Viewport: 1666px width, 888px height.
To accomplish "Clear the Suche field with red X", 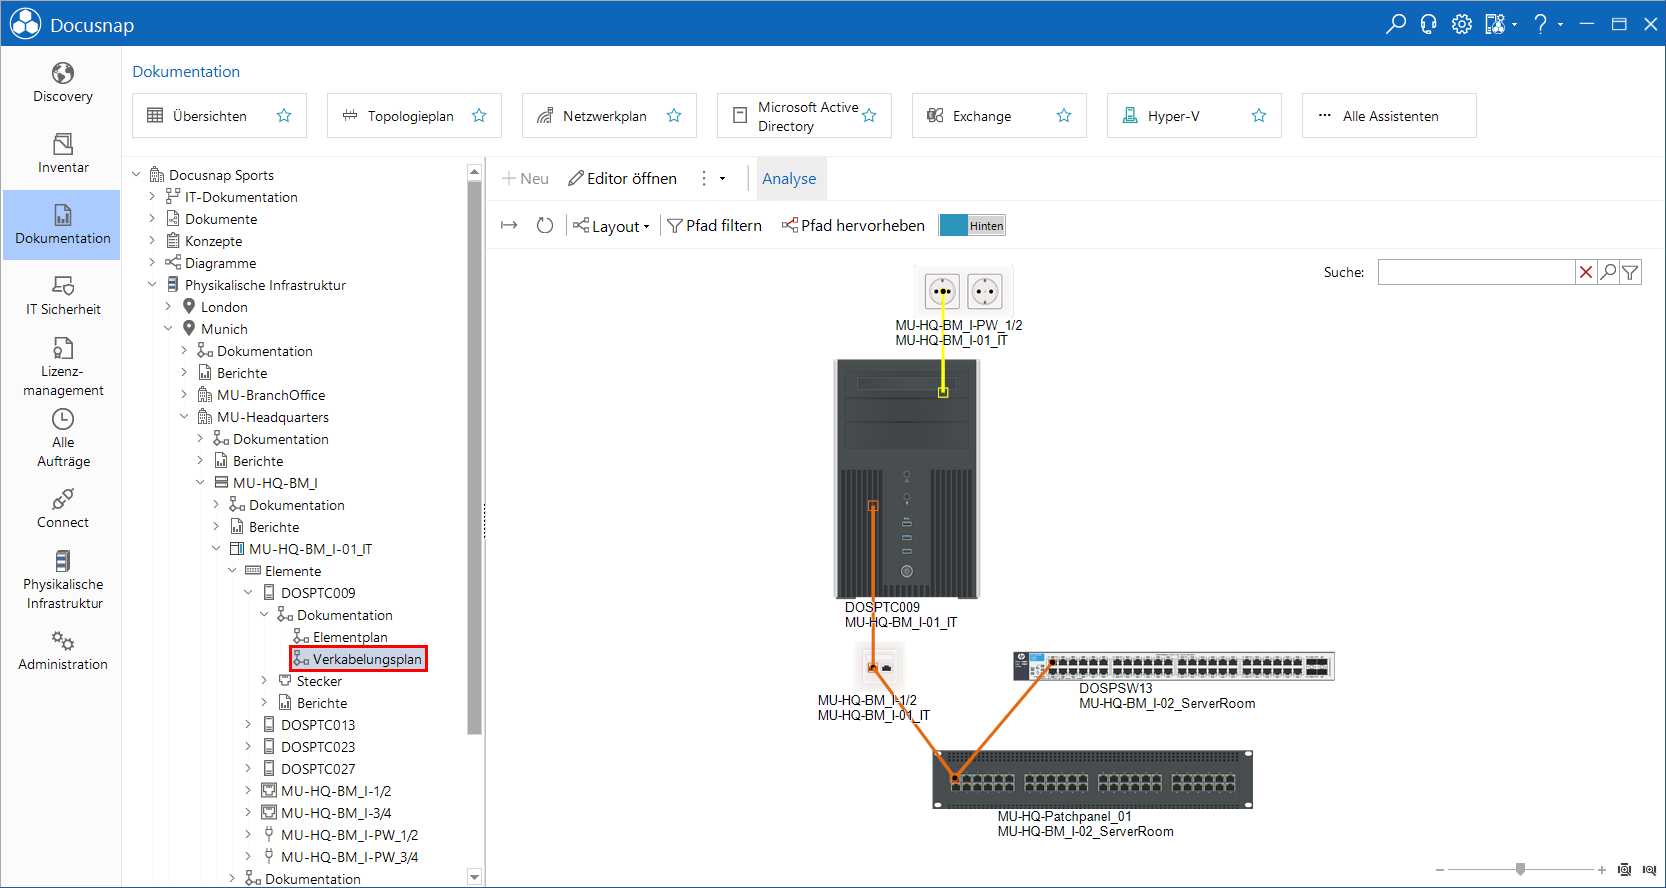I will 1586,272.
